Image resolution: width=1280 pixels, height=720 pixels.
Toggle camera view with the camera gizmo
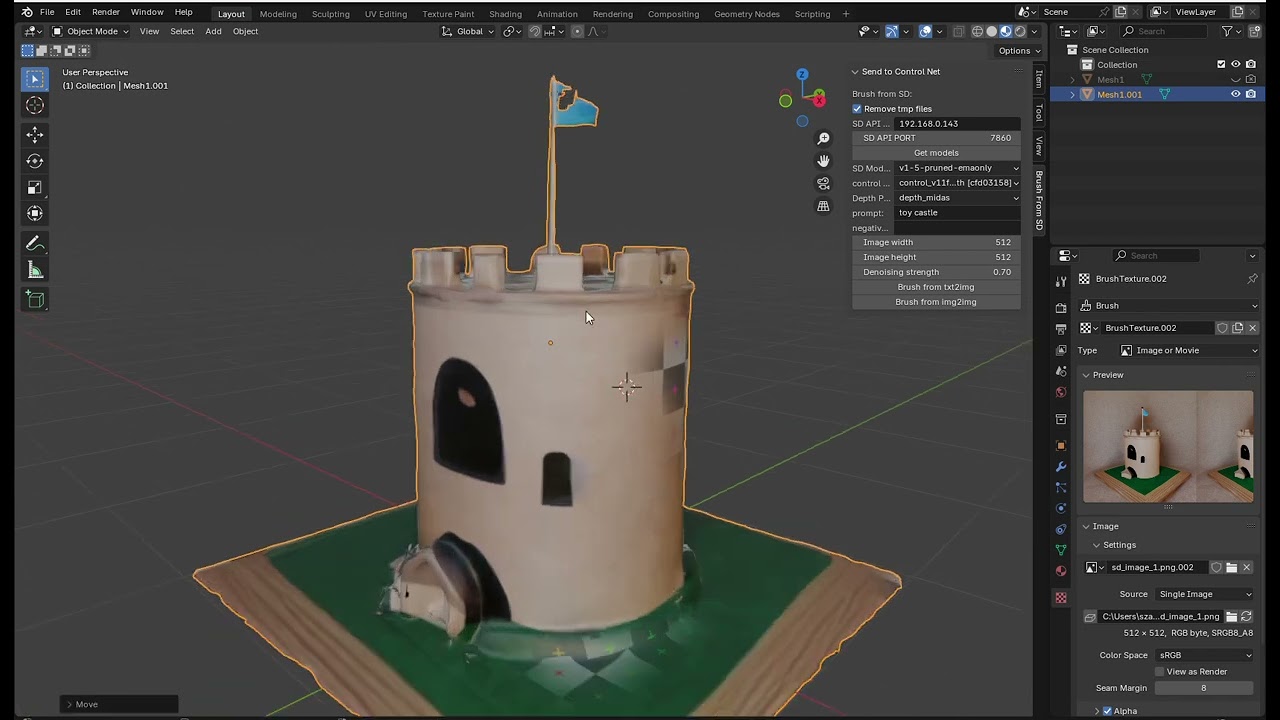pos(823,184)
